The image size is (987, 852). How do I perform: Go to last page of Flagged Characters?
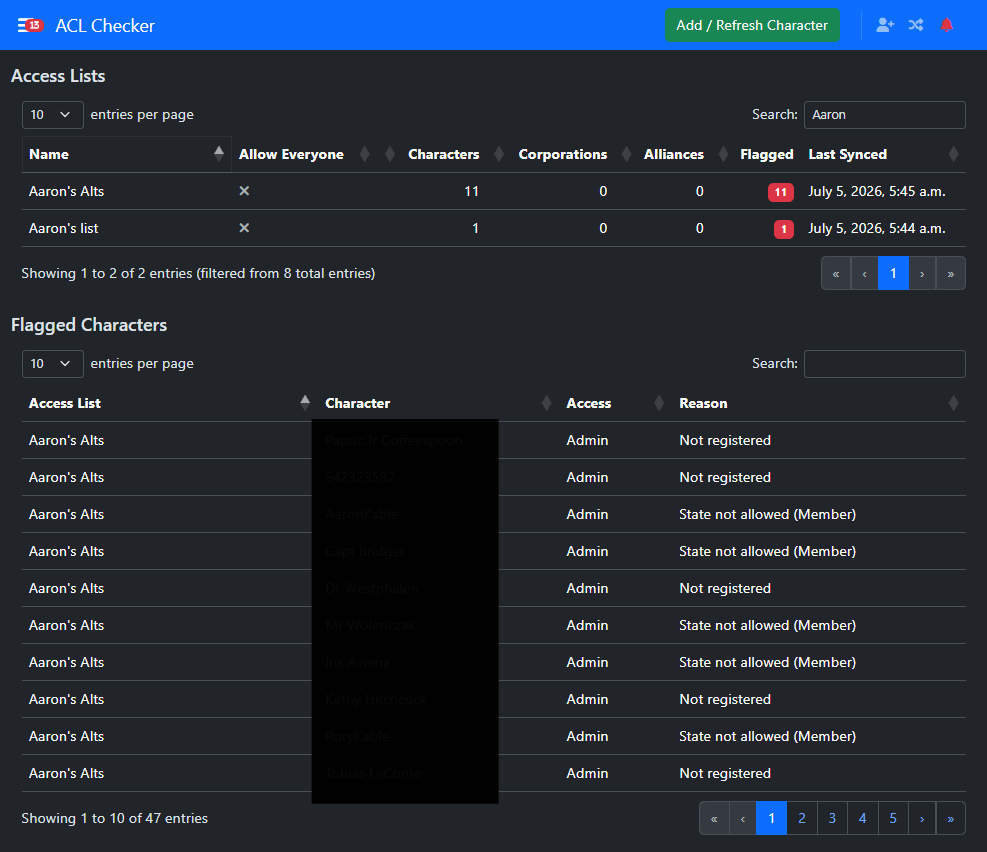coord(950,818)
